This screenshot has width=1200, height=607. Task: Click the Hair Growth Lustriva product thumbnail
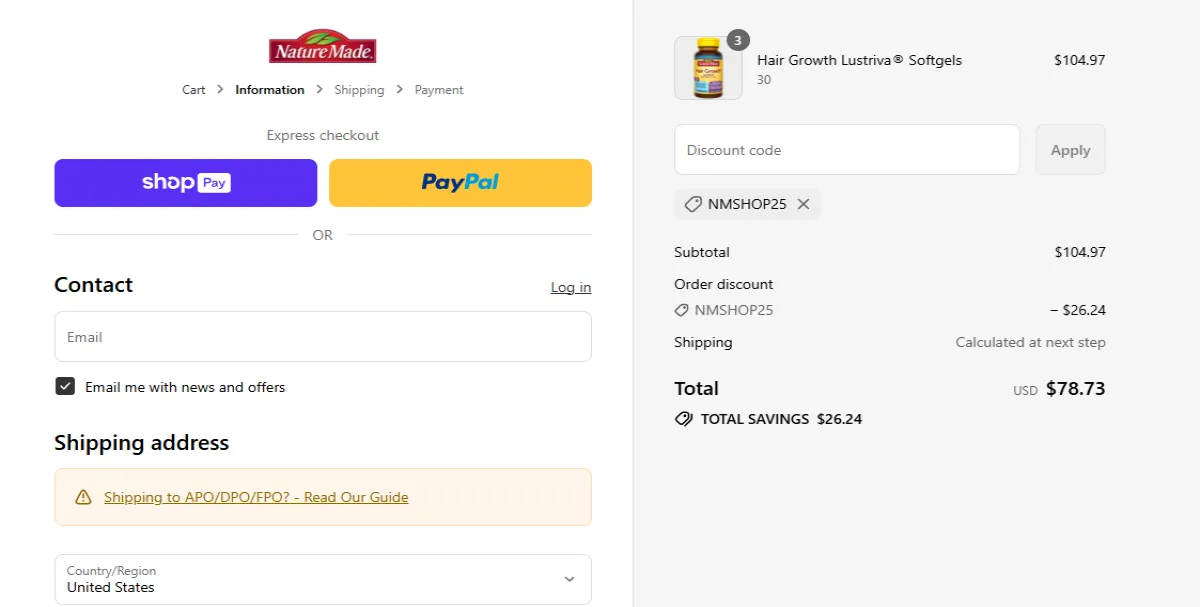pyautogui.click(x=707, y=68)
